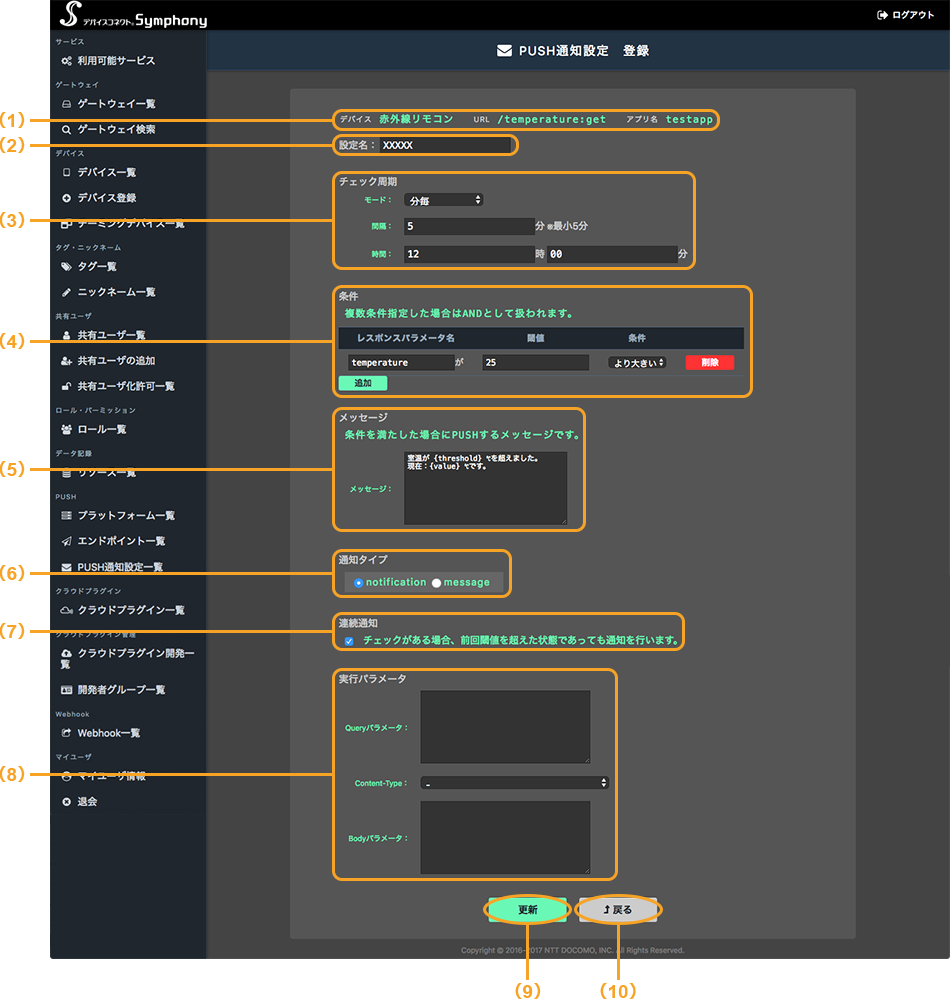Click the 共有ユーザ一覧 person icon
This screenshot has height=999, width=950.
(66, 335)
